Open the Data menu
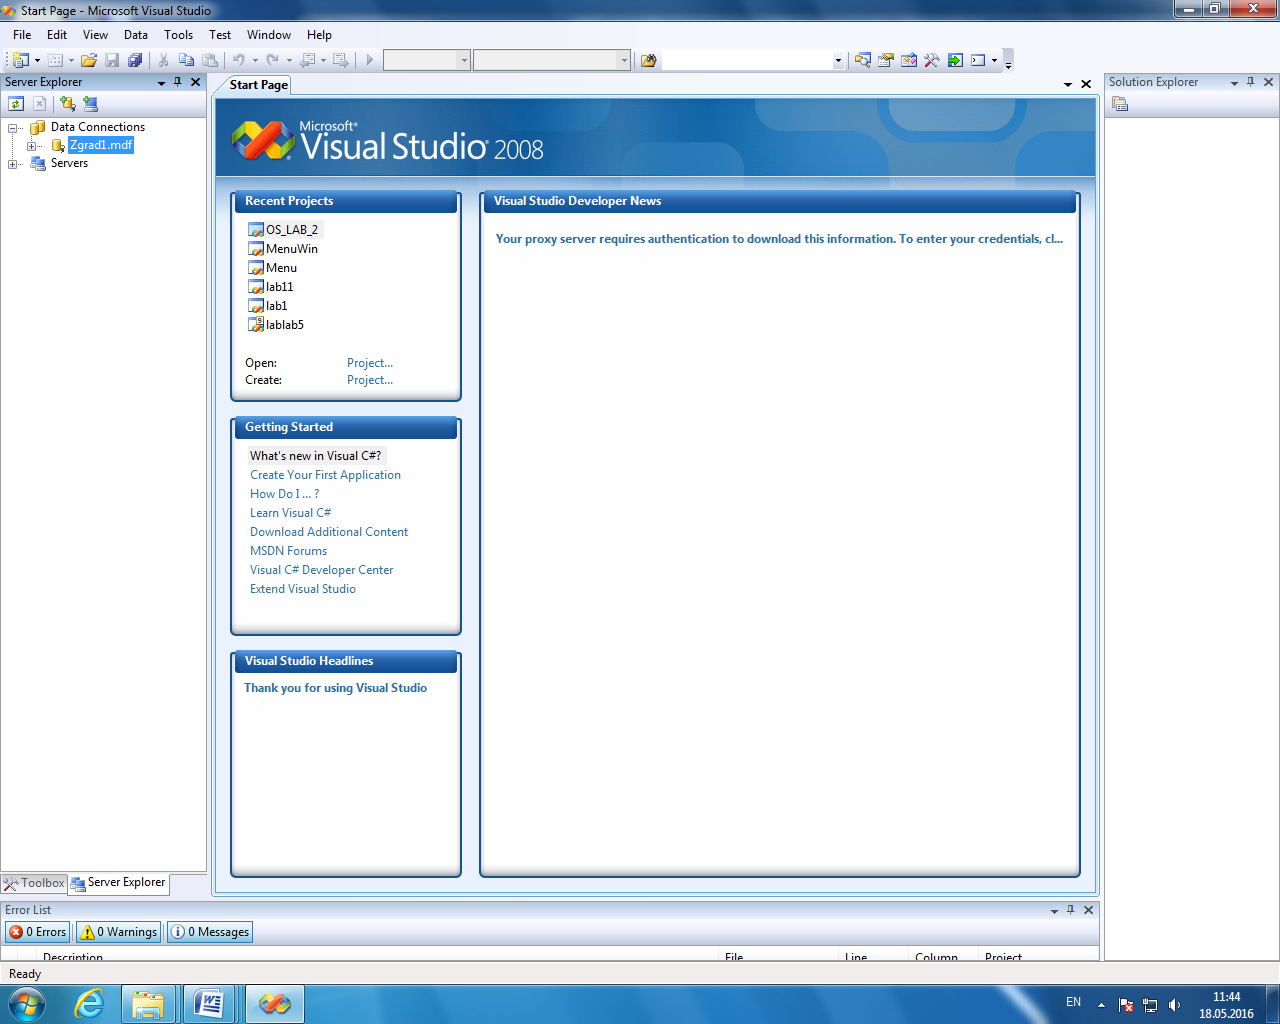 [136, 35]
